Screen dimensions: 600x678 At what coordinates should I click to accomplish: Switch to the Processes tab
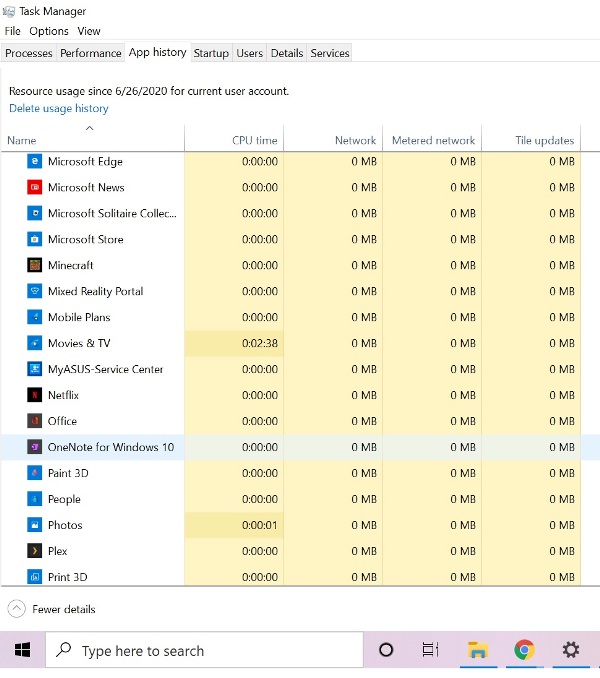pyautogui.click(x=29, y=53)
